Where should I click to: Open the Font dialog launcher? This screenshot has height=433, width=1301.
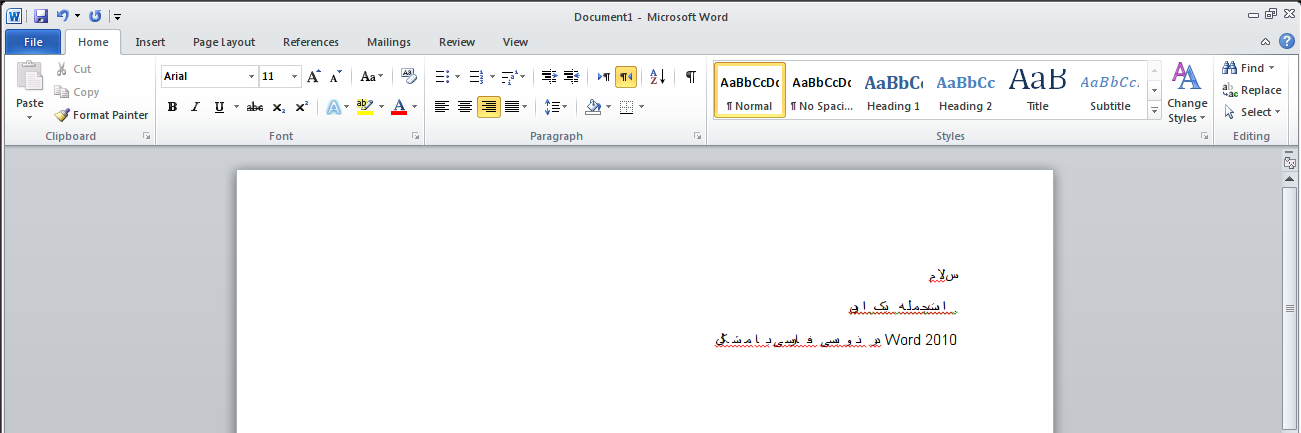point(416,136)
